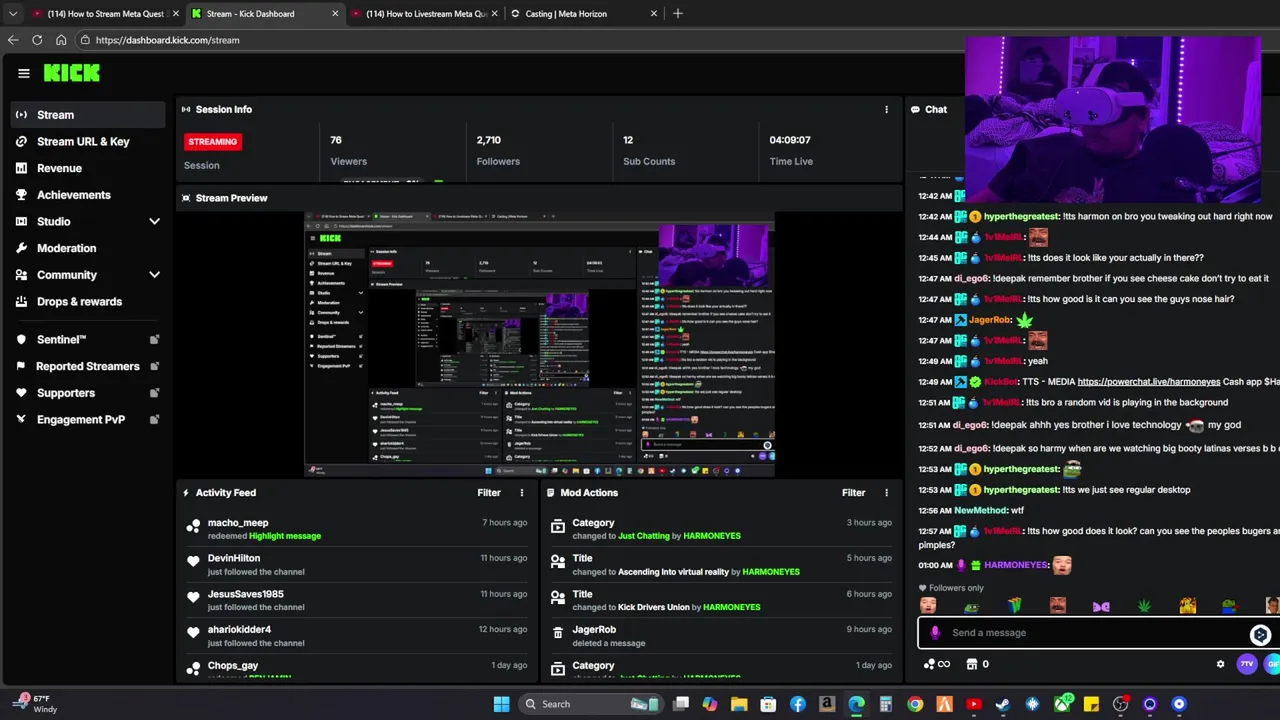Image resolution: width=1280 pixels, height=720 pixels.
Task: Click JesusSaves1985 follower entry
Action: (245, 594)
